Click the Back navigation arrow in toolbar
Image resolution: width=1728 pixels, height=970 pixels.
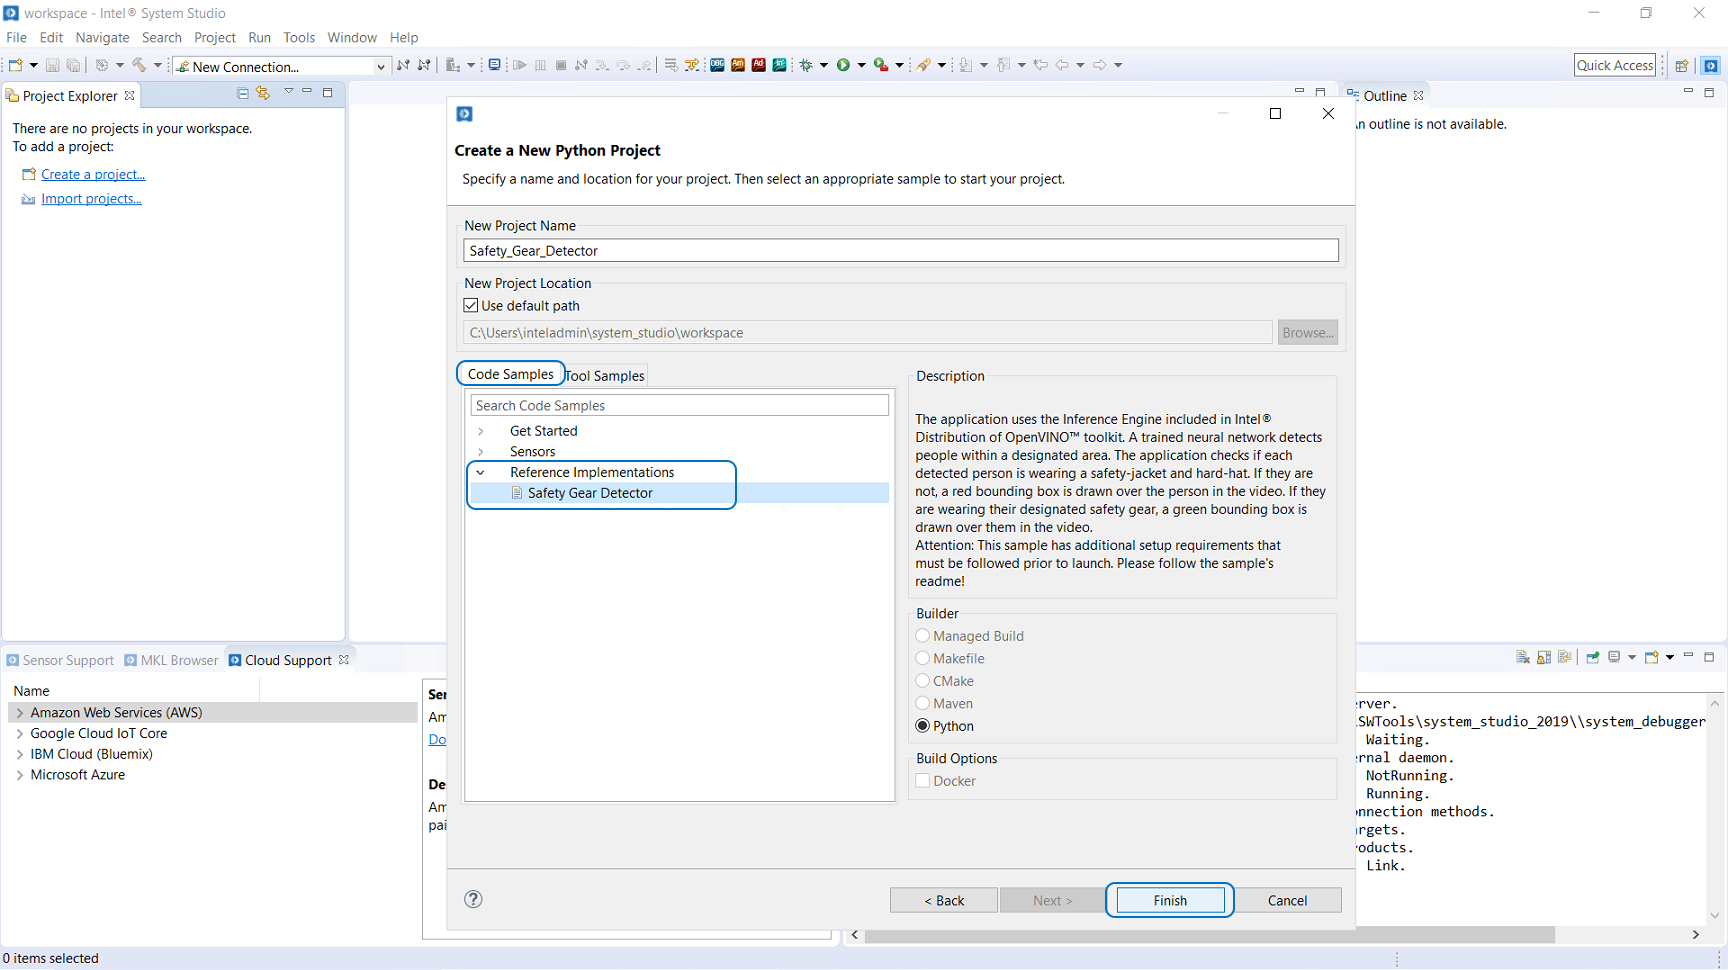(x=1062, y=65)
